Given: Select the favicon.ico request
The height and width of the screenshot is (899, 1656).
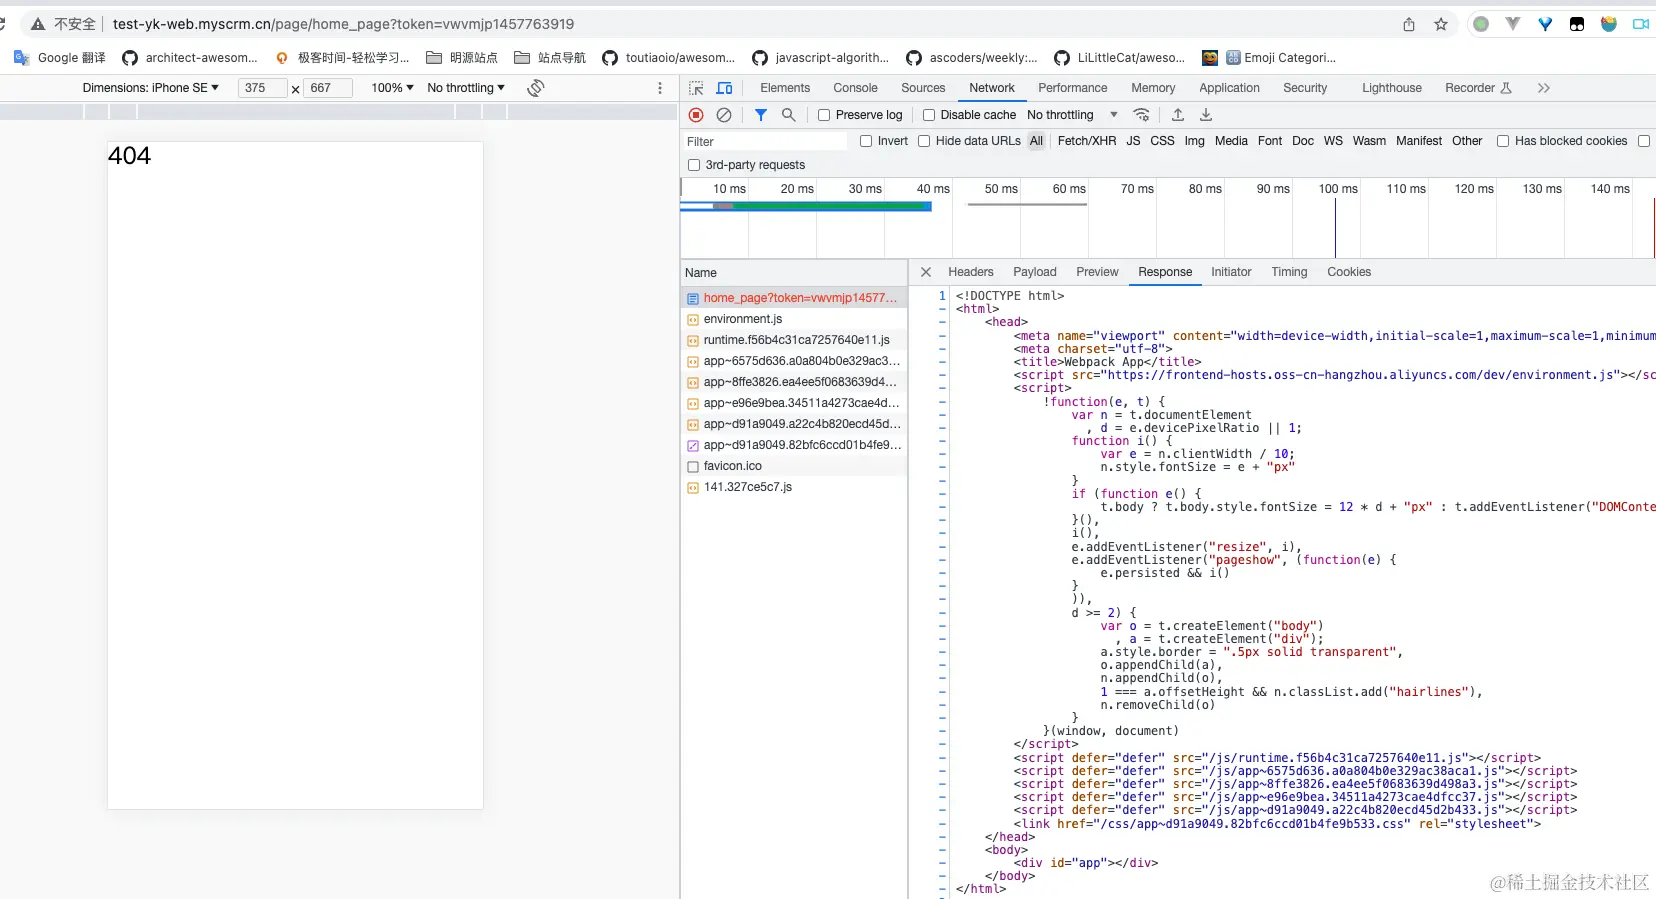Looking at the screenshot, I should tap(794, 466).
